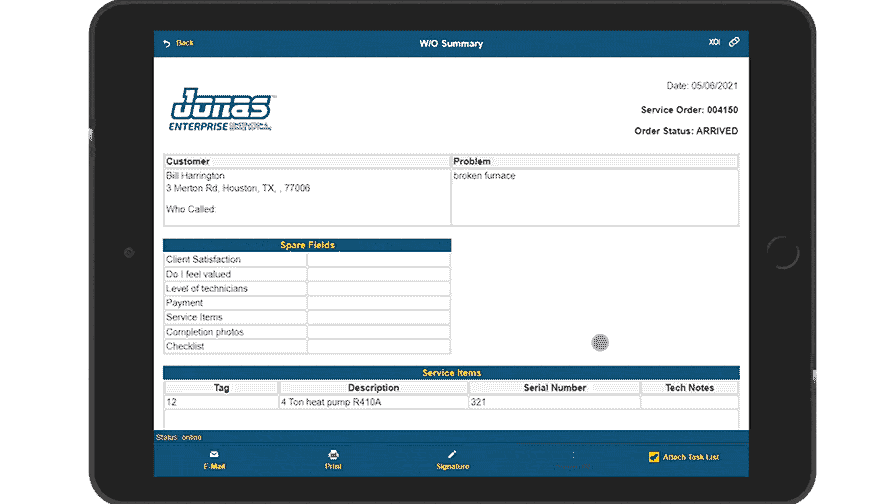
Task: Click the W/O Summary title
Action: pos(451,43)
